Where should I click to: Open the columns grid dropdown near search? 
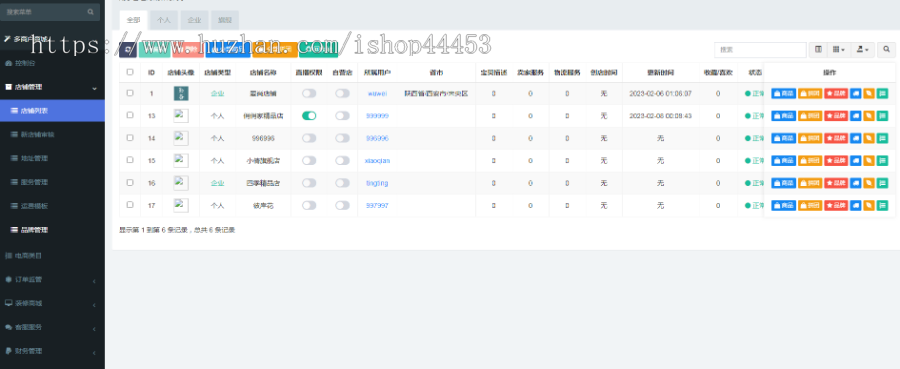pos(839,50)
